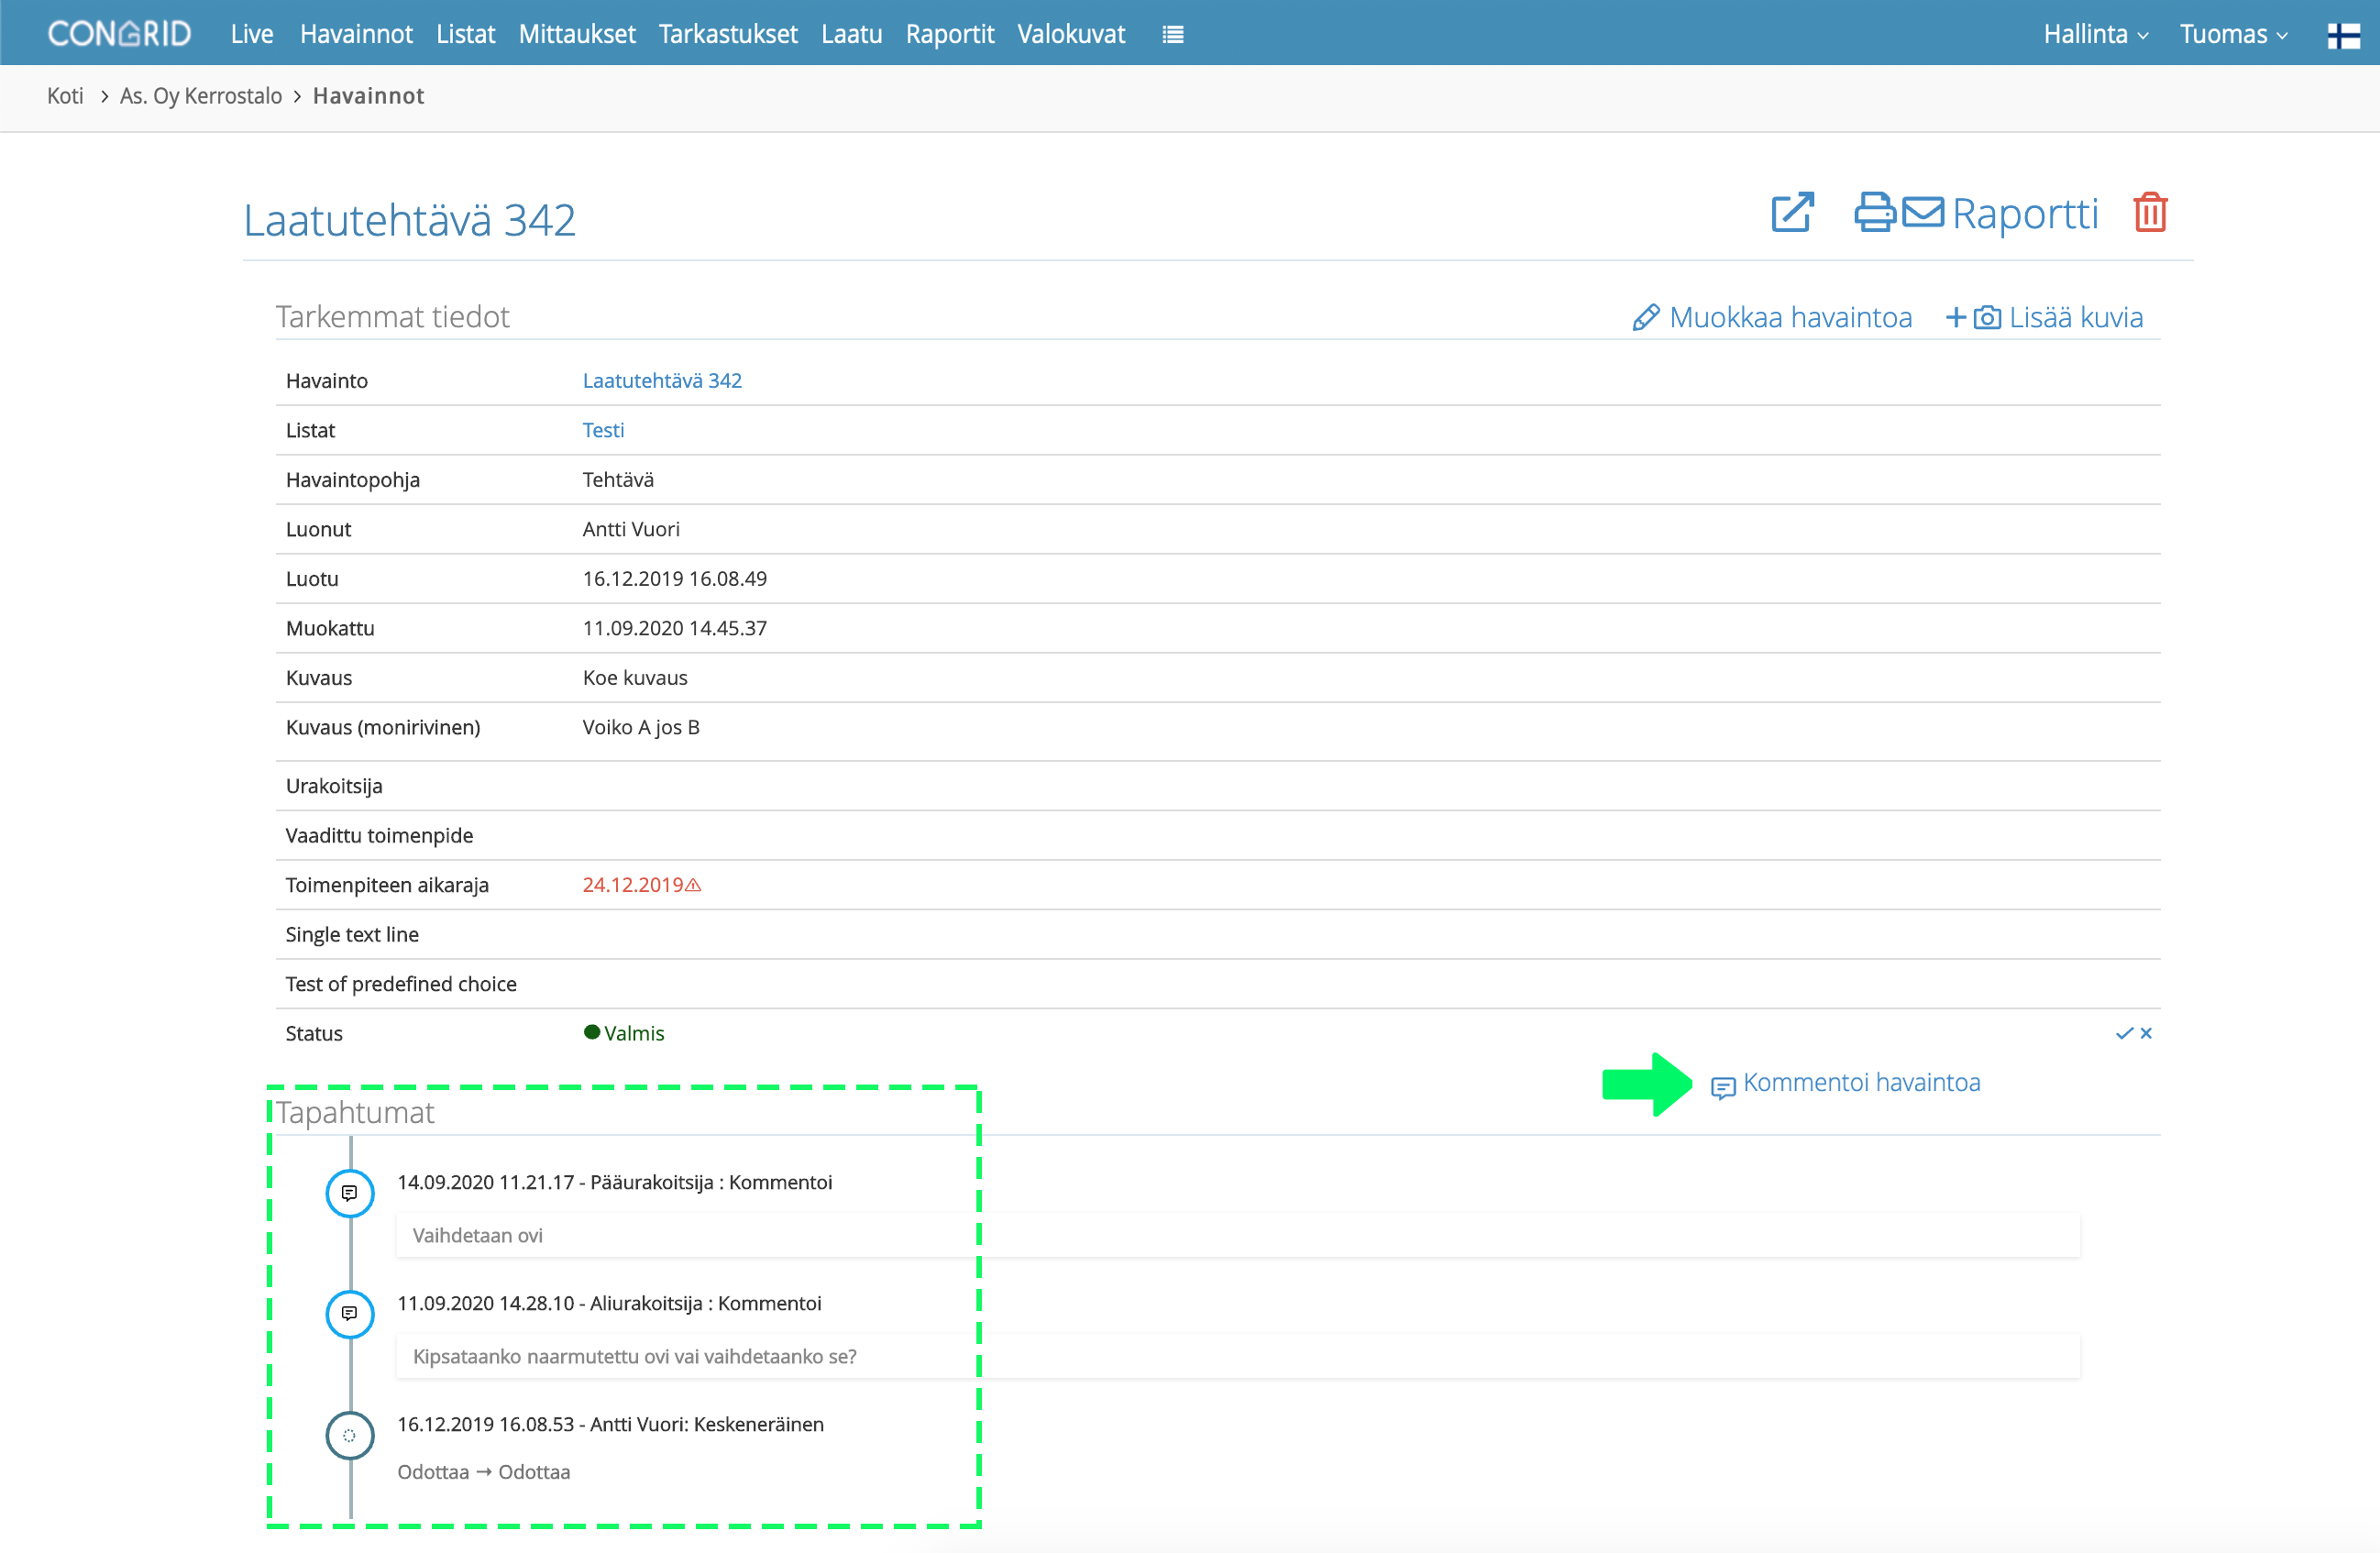
Task: Go to As. Oy Kerrostalo breadcrumb
Action: tap(201, 96)
